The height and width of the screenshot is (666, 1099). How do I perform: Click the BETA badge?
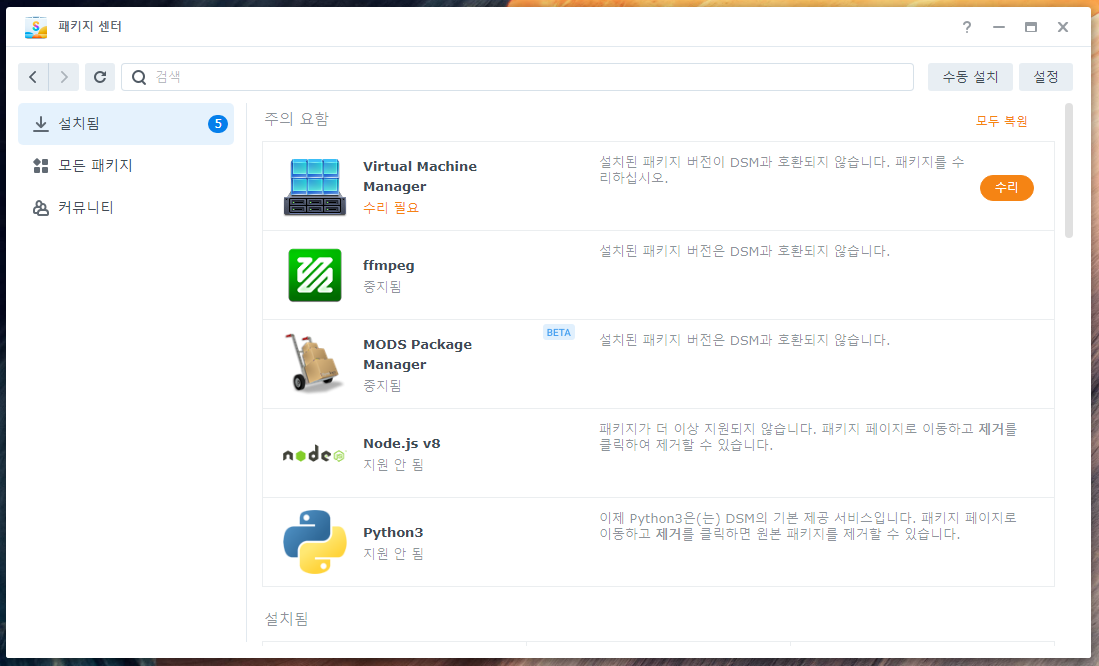coord(559,332)
